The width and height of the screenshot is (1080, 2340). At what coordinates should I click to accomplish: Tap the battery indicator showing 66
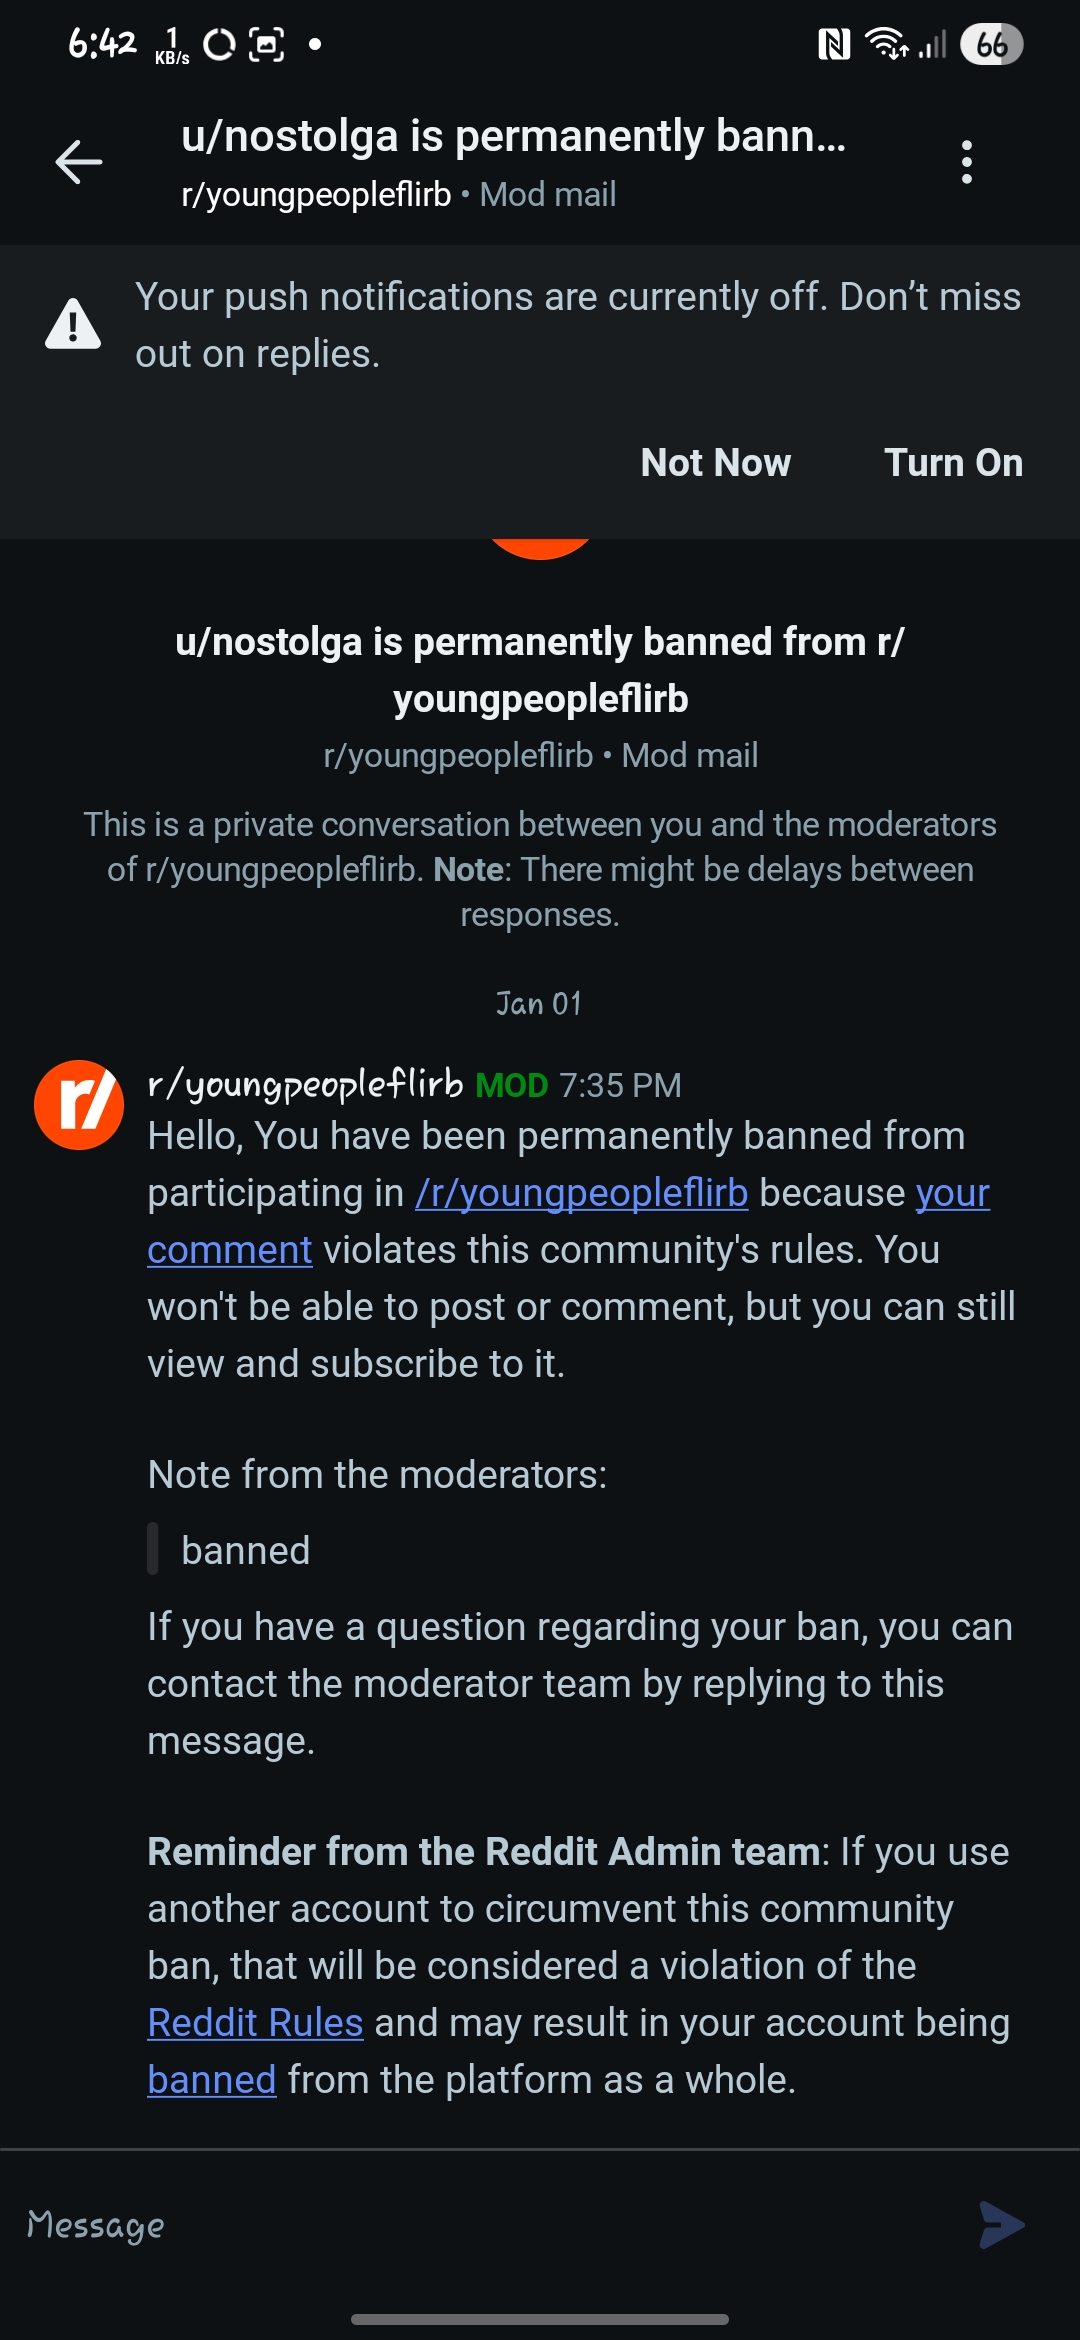tap(991, 44)
